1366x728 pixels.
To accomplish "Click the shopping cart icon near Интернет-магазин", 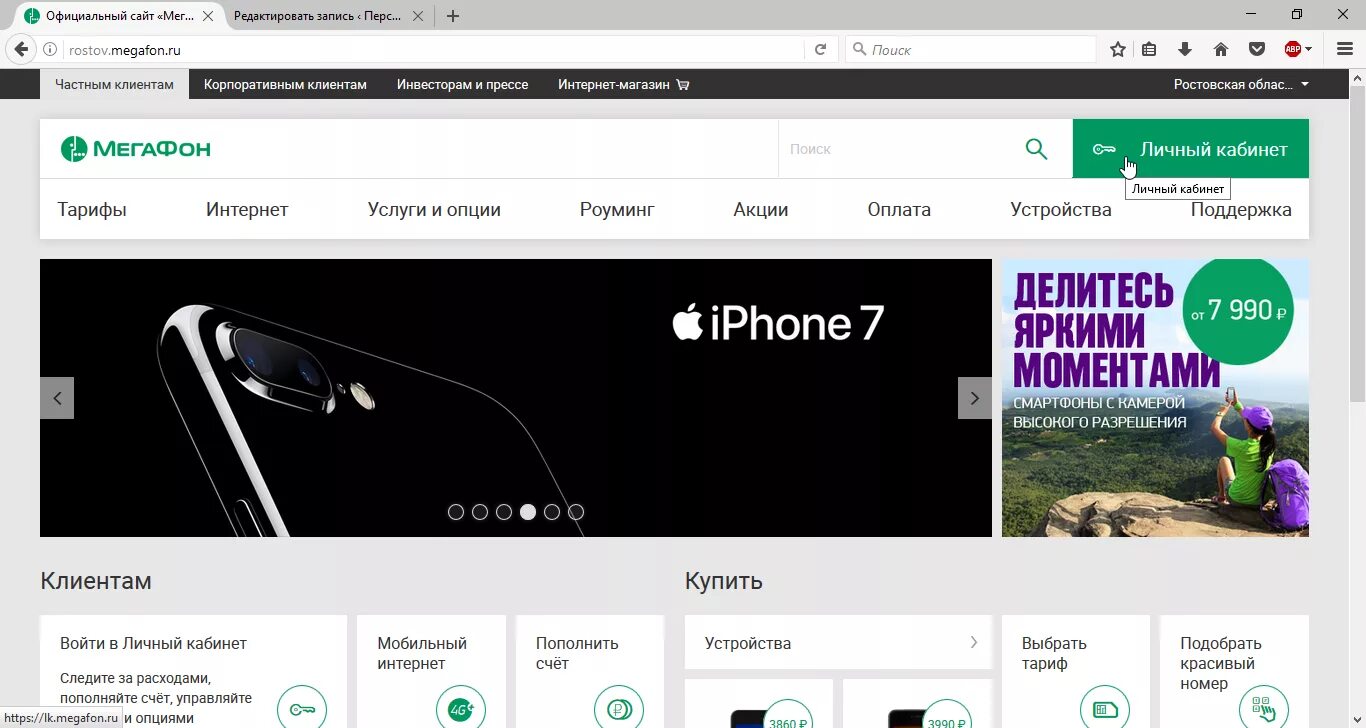I will click(683, 85).
